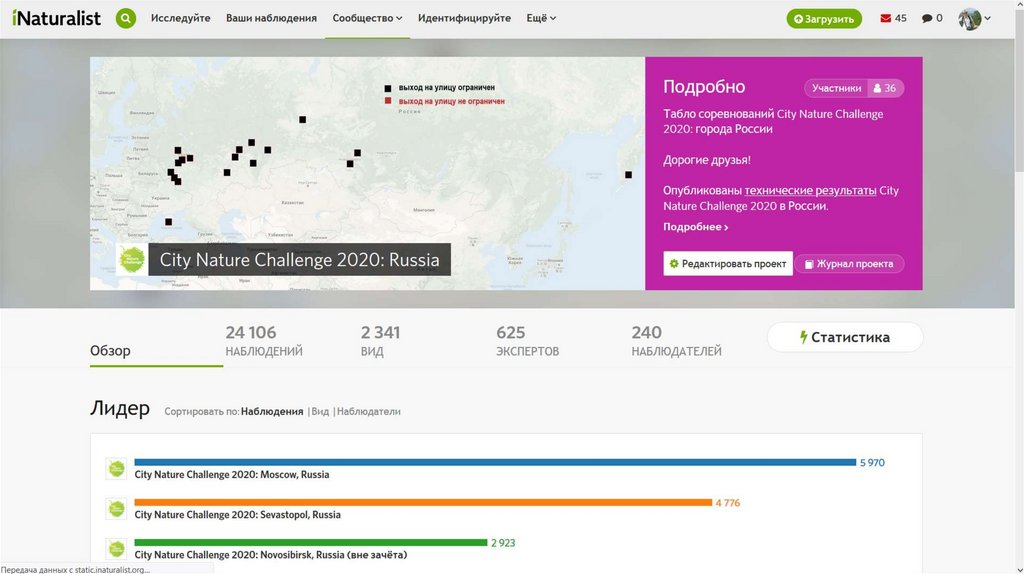Screen dimensions: 1024x574
Task: Open the mail messages icon showing 45
Action: tap(885, 18)
